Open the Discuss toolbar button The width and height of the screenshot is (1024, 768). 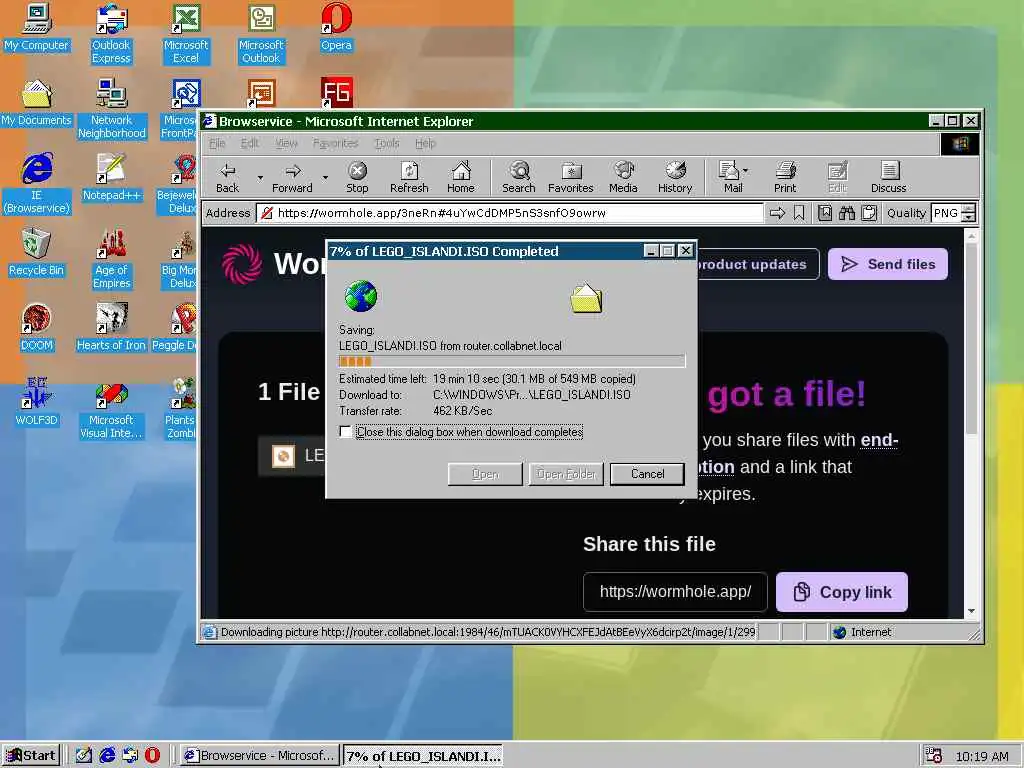(x=889, y=177)
